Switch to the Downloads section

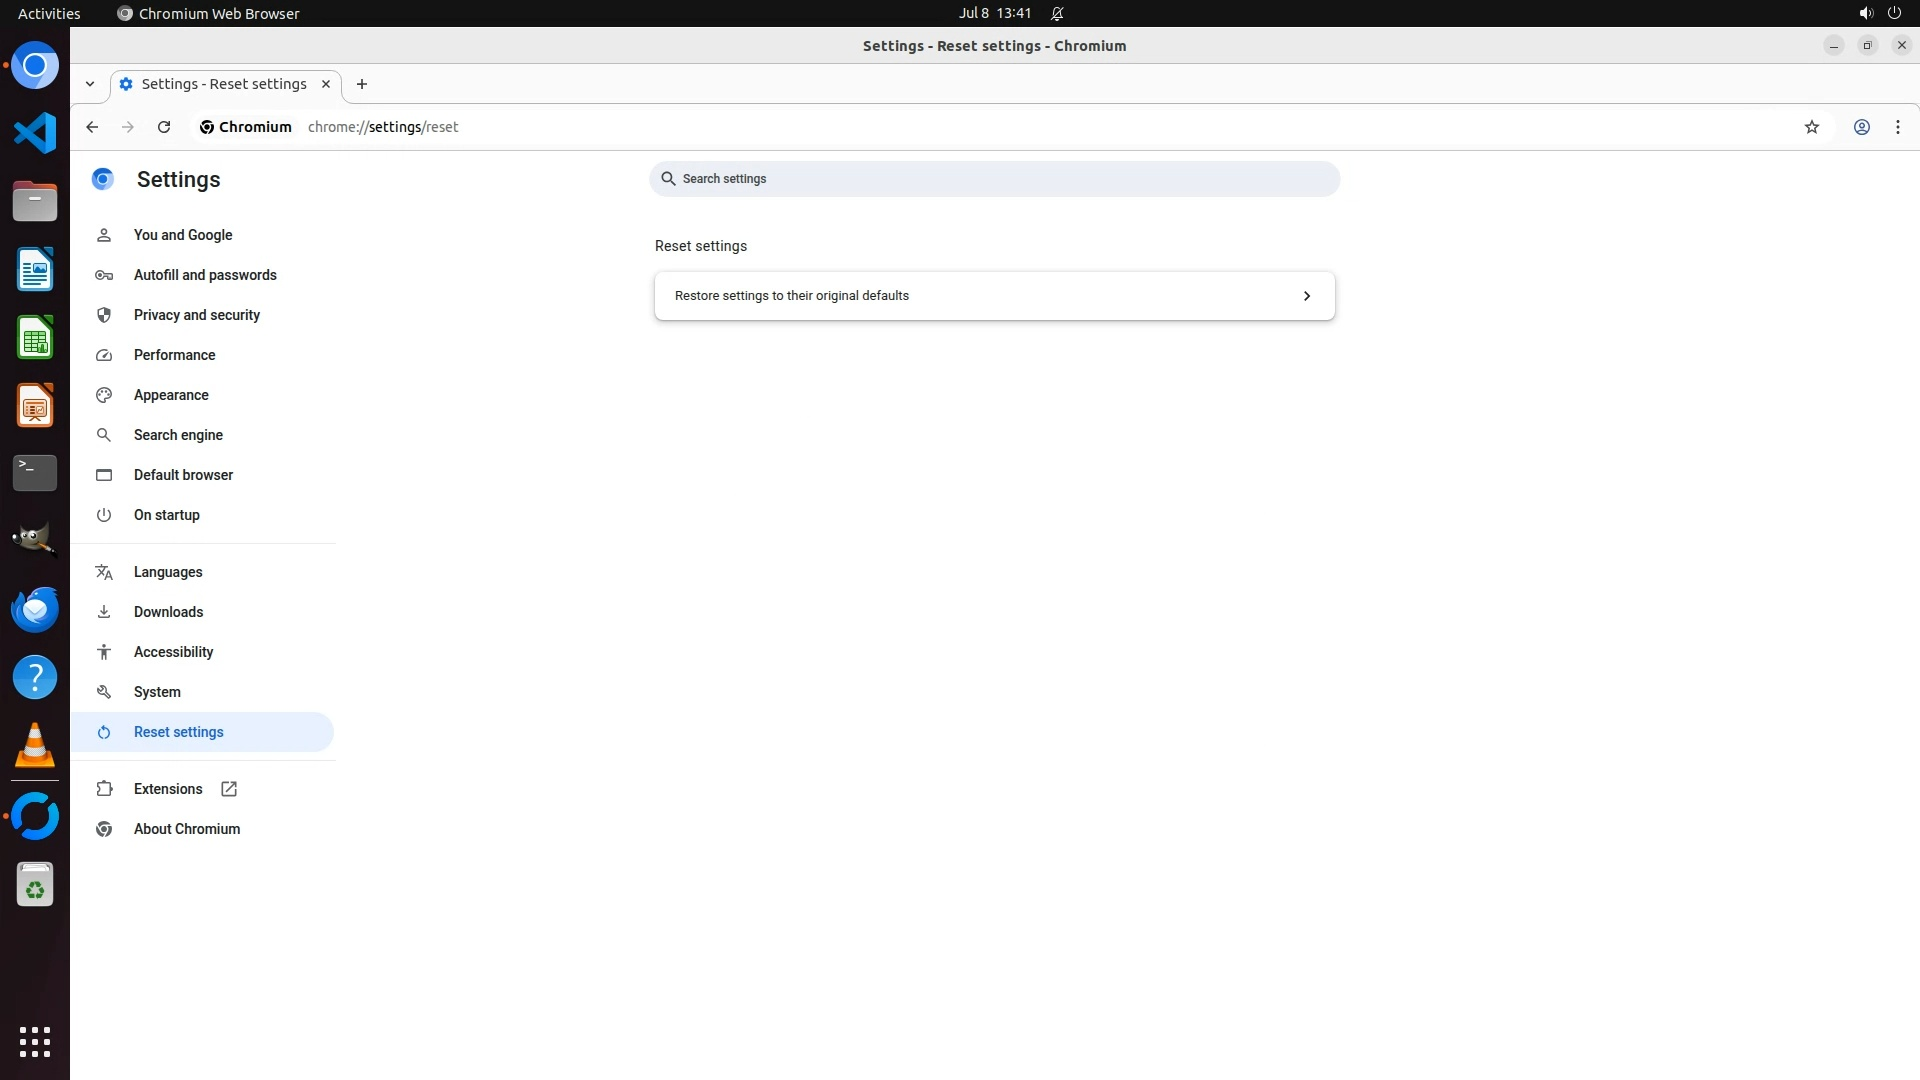click(x=168, y=612)
